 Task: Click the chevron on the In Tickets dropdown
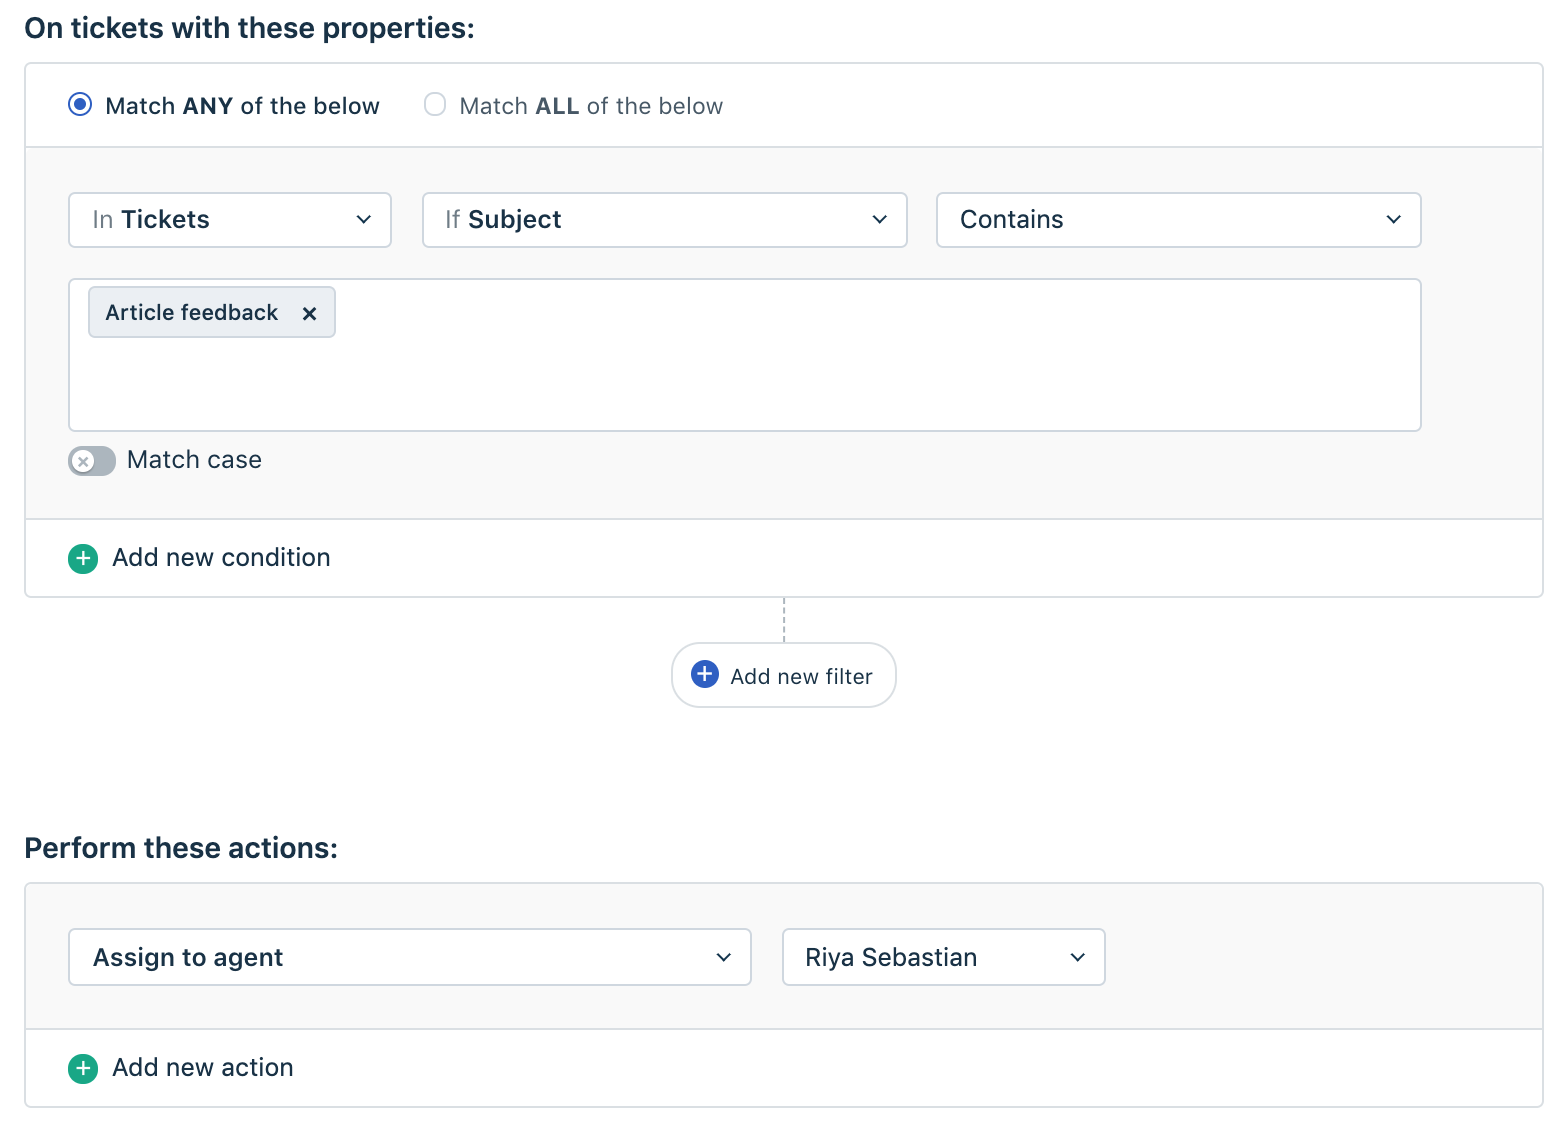click(x=364, y=220)
